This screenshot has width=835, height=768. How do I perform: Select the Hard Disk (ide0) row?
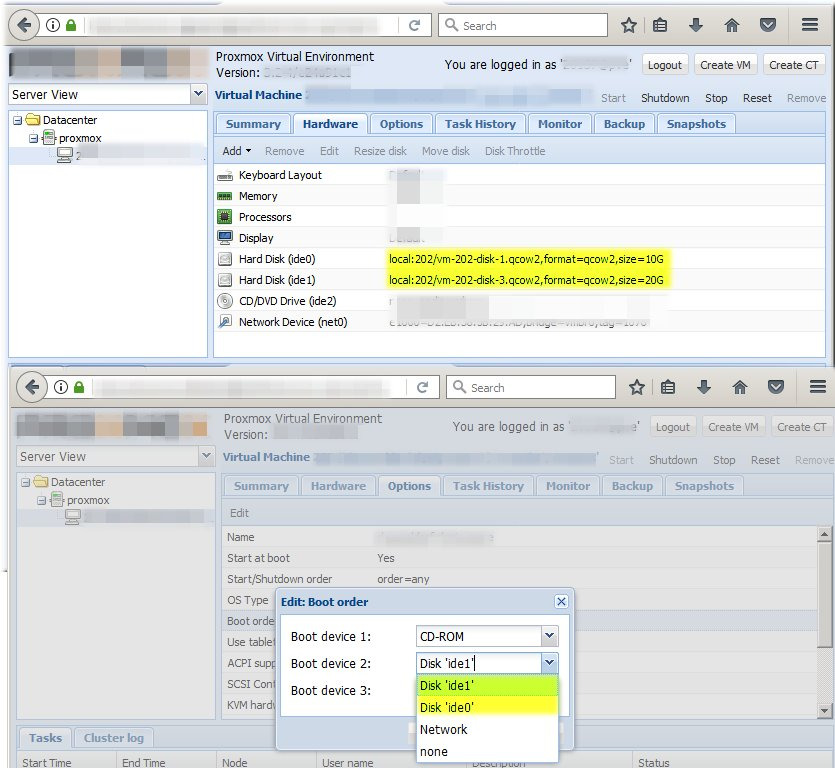(x=520, y=259)
